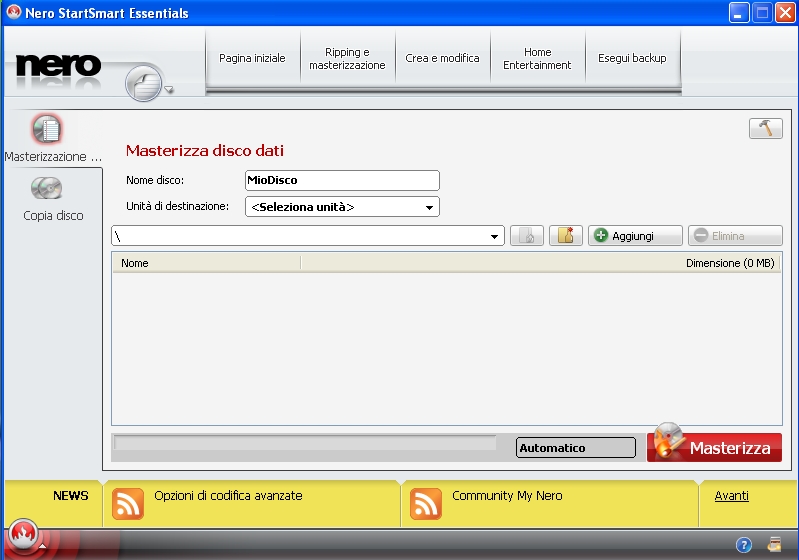
Task: Open the Community My Nero news link
Action: pyautogui.click(x=507, y=495)
